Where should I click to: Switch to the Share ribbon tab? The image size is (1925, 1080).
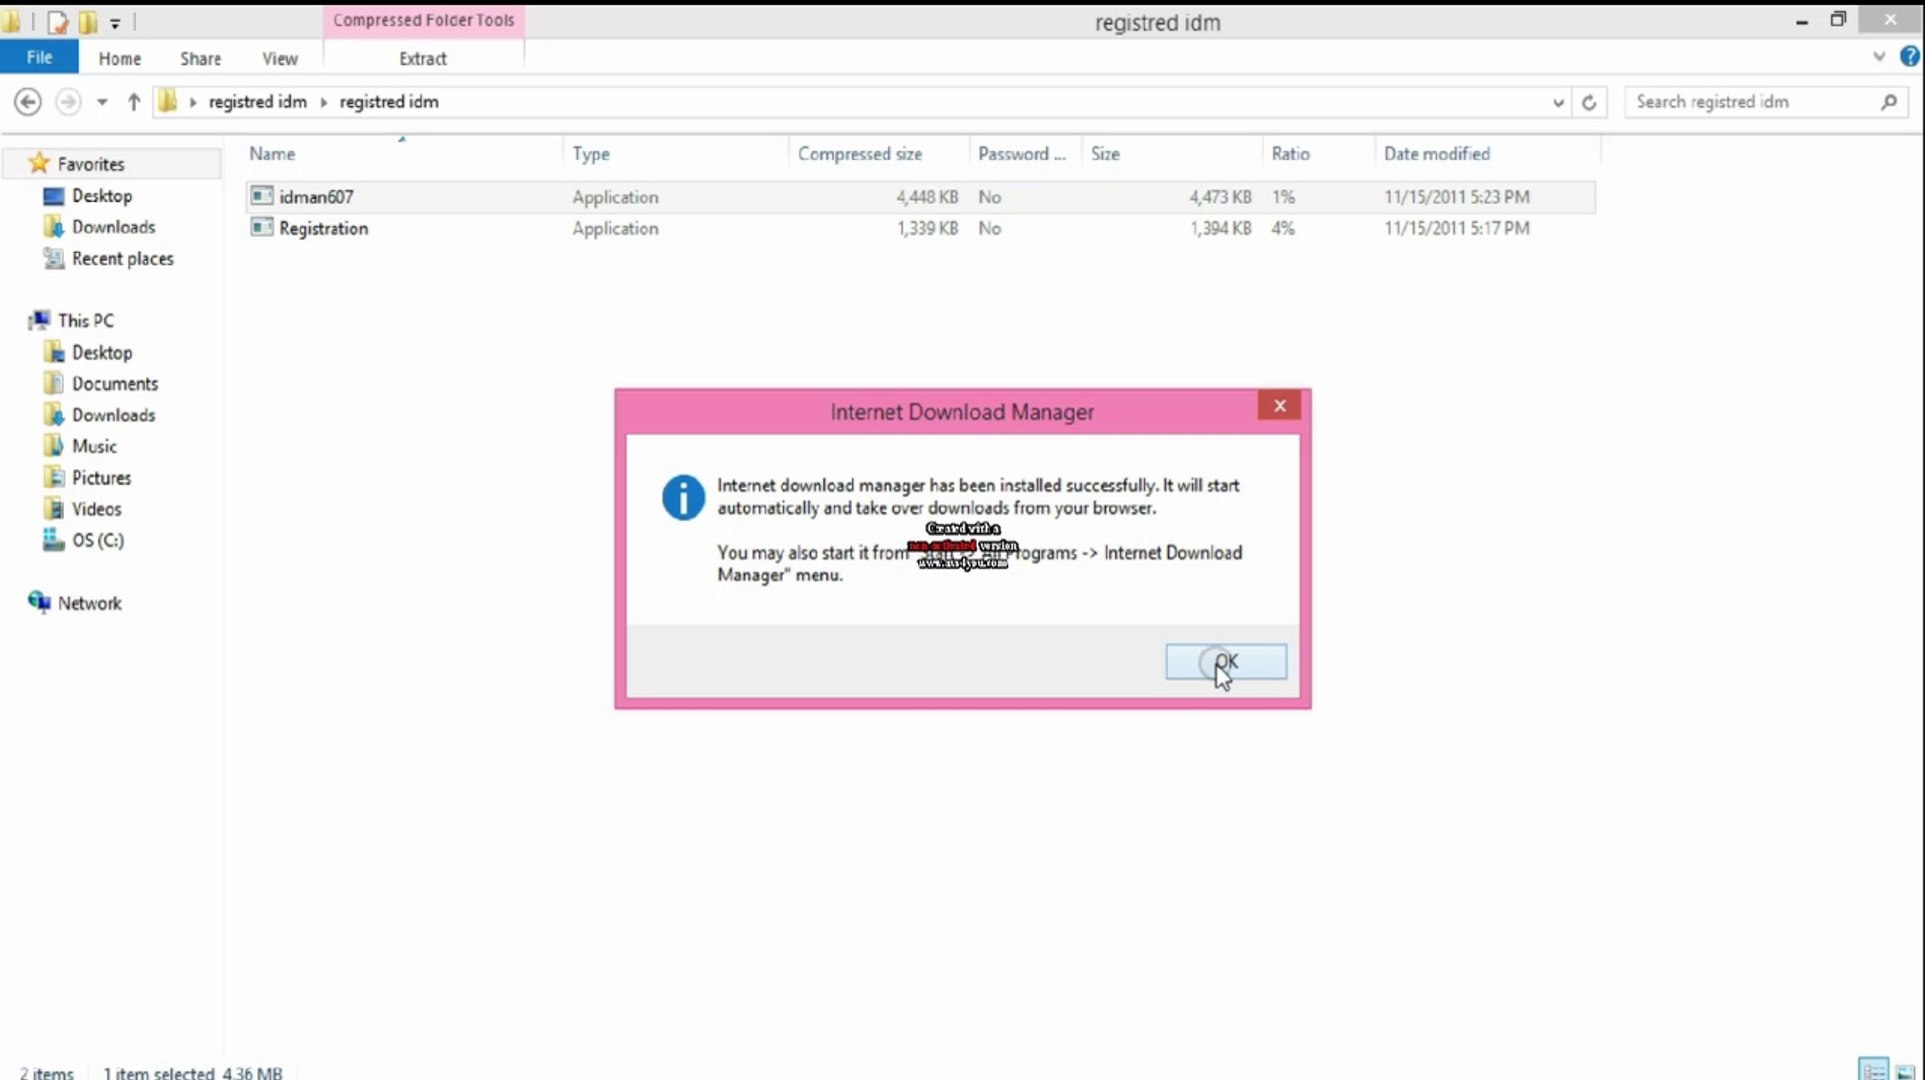click(x=201, y=59)
